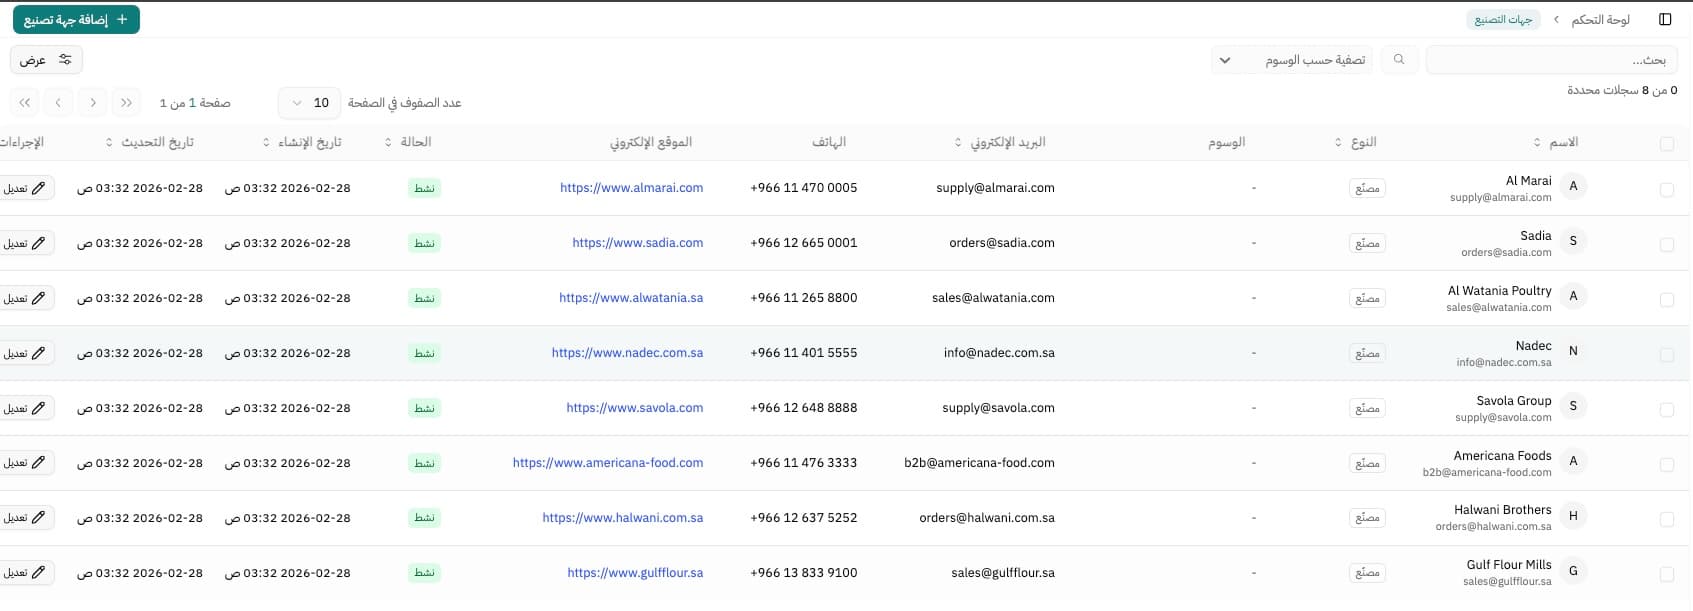Click تعديل pencil for Nadec row
The height and width of the screenshot is (611, 1693).
pyautogui.click(x=25, y=353)
